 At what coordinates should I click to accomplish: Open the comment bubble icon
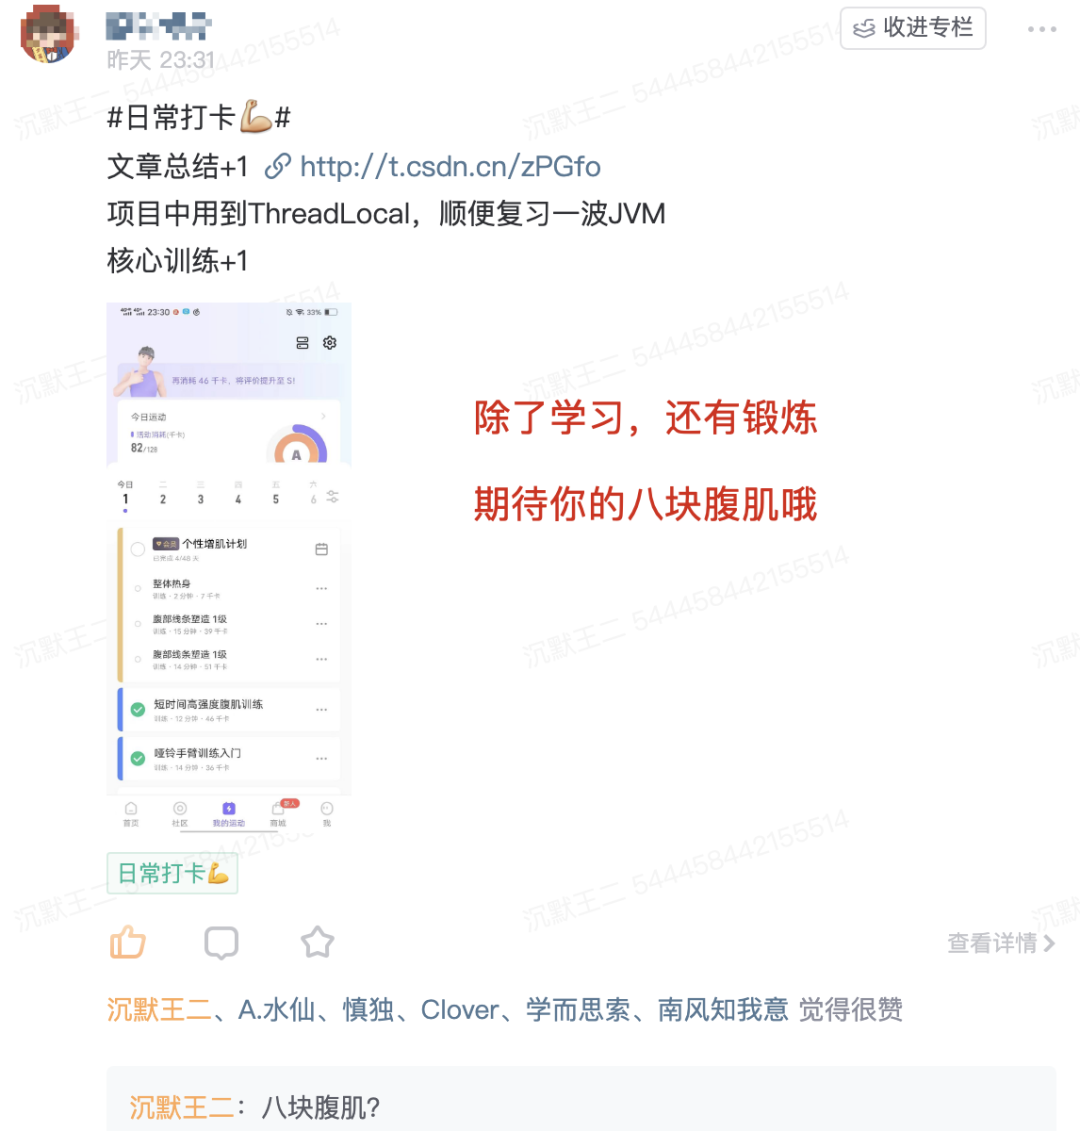click(221, 943)
